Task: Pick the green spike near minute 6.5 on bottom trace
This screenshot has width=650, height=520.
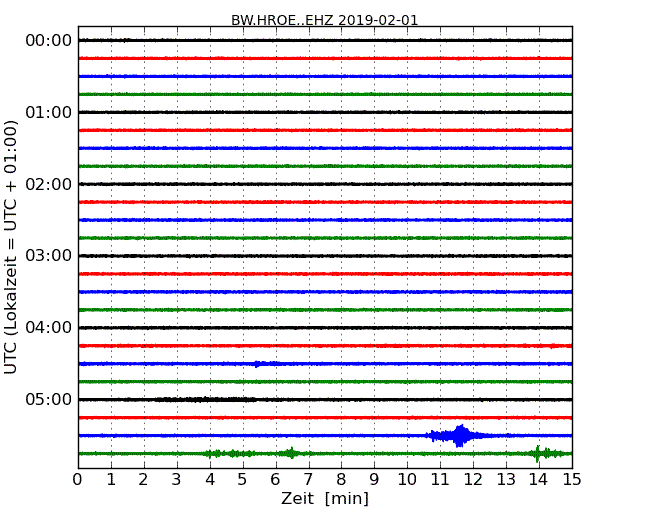Action: pos(291,453)
